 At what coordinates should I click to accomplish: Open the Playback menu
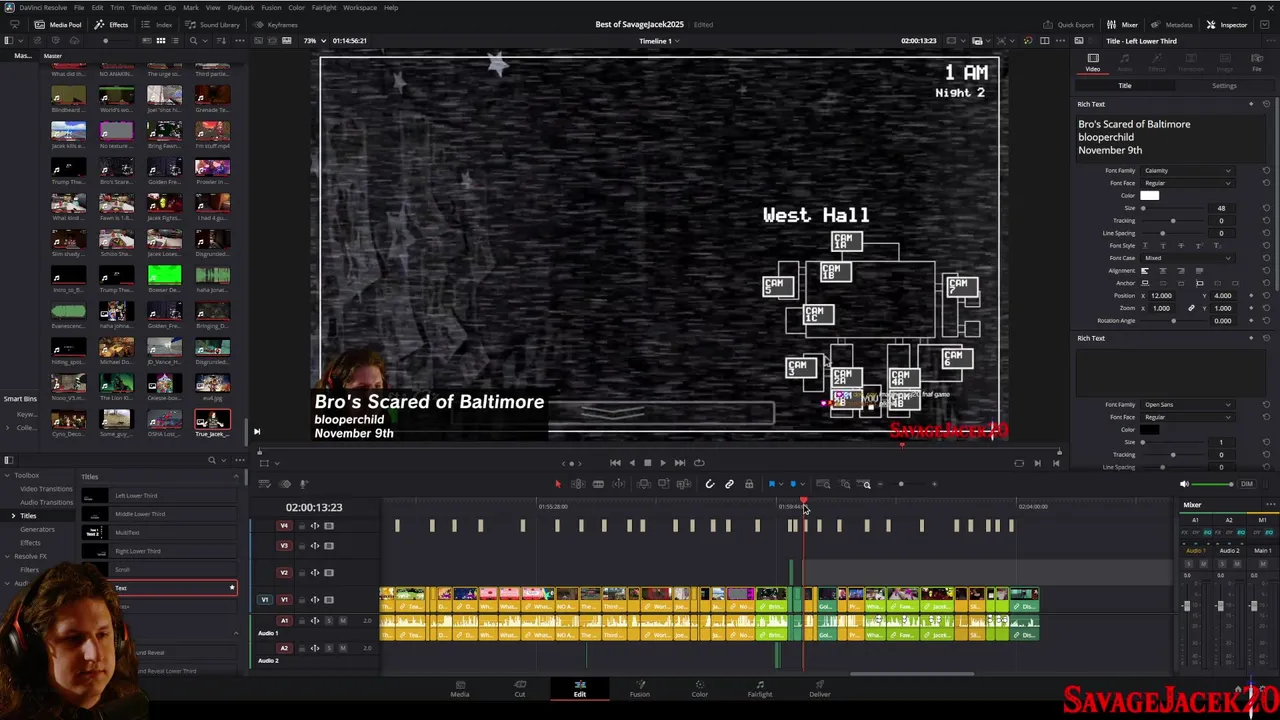(x=240, y=7)
